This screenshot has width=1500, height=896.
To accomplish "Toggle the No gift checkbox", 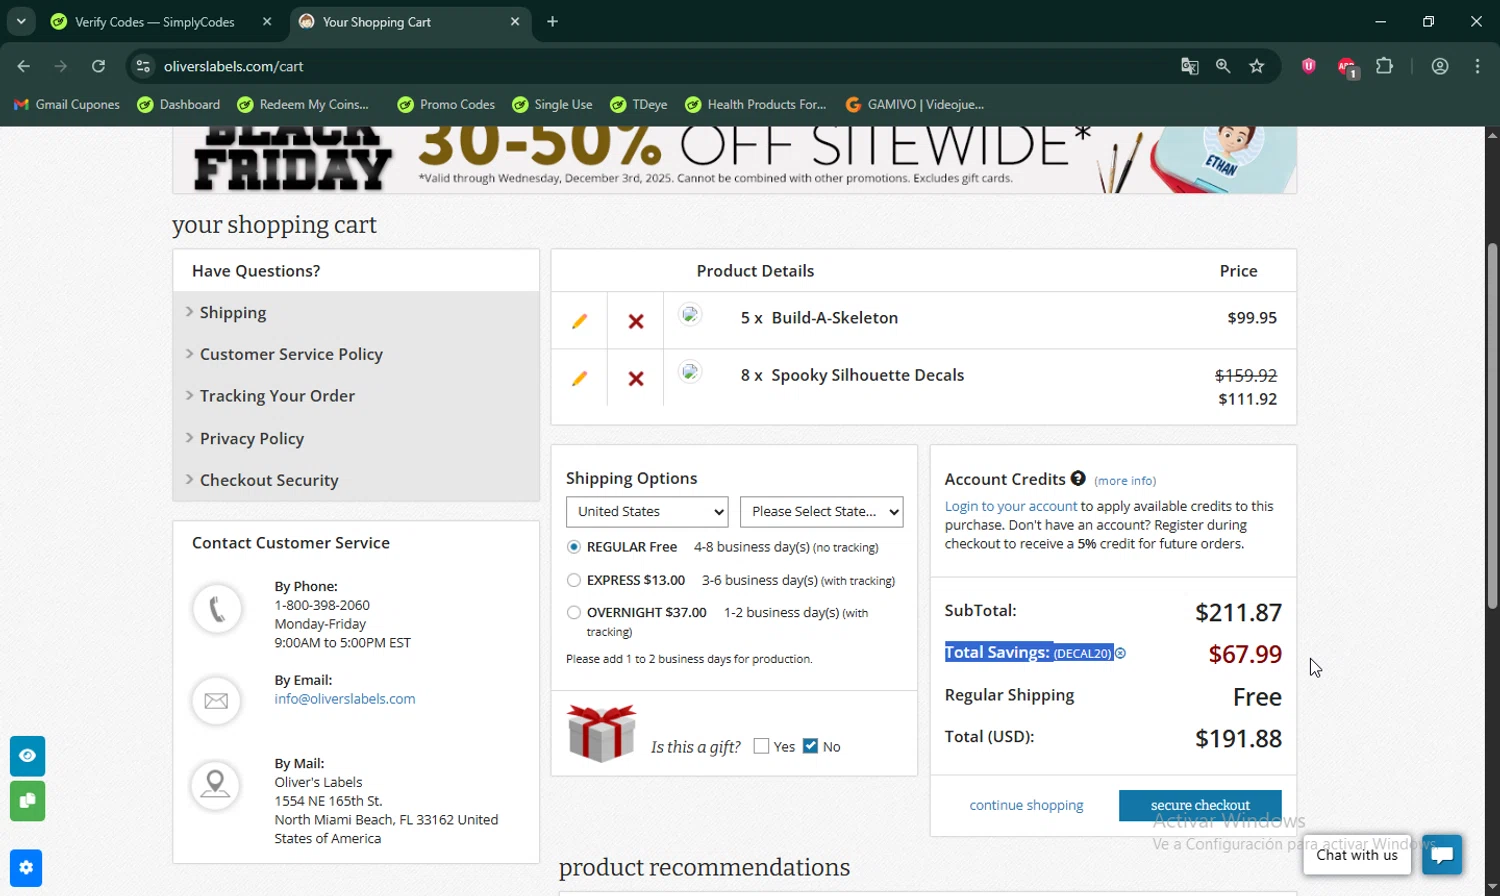I will tap(810, 746).
